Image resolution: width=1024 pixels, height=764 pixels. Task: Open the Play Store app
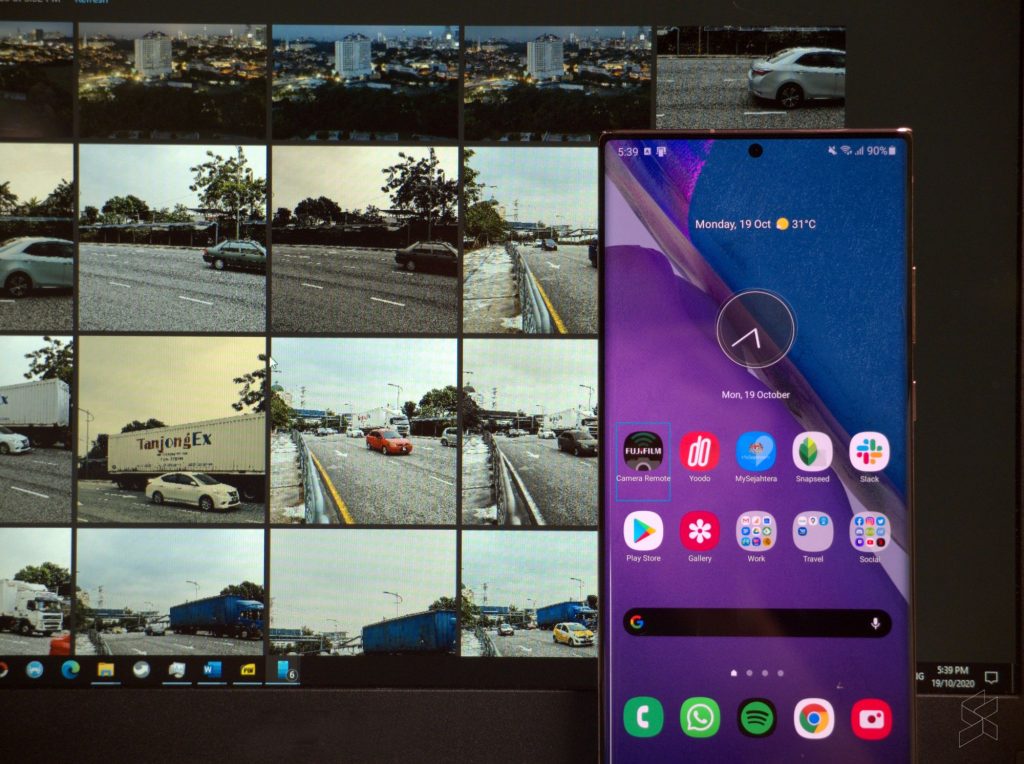pos(643,531)
